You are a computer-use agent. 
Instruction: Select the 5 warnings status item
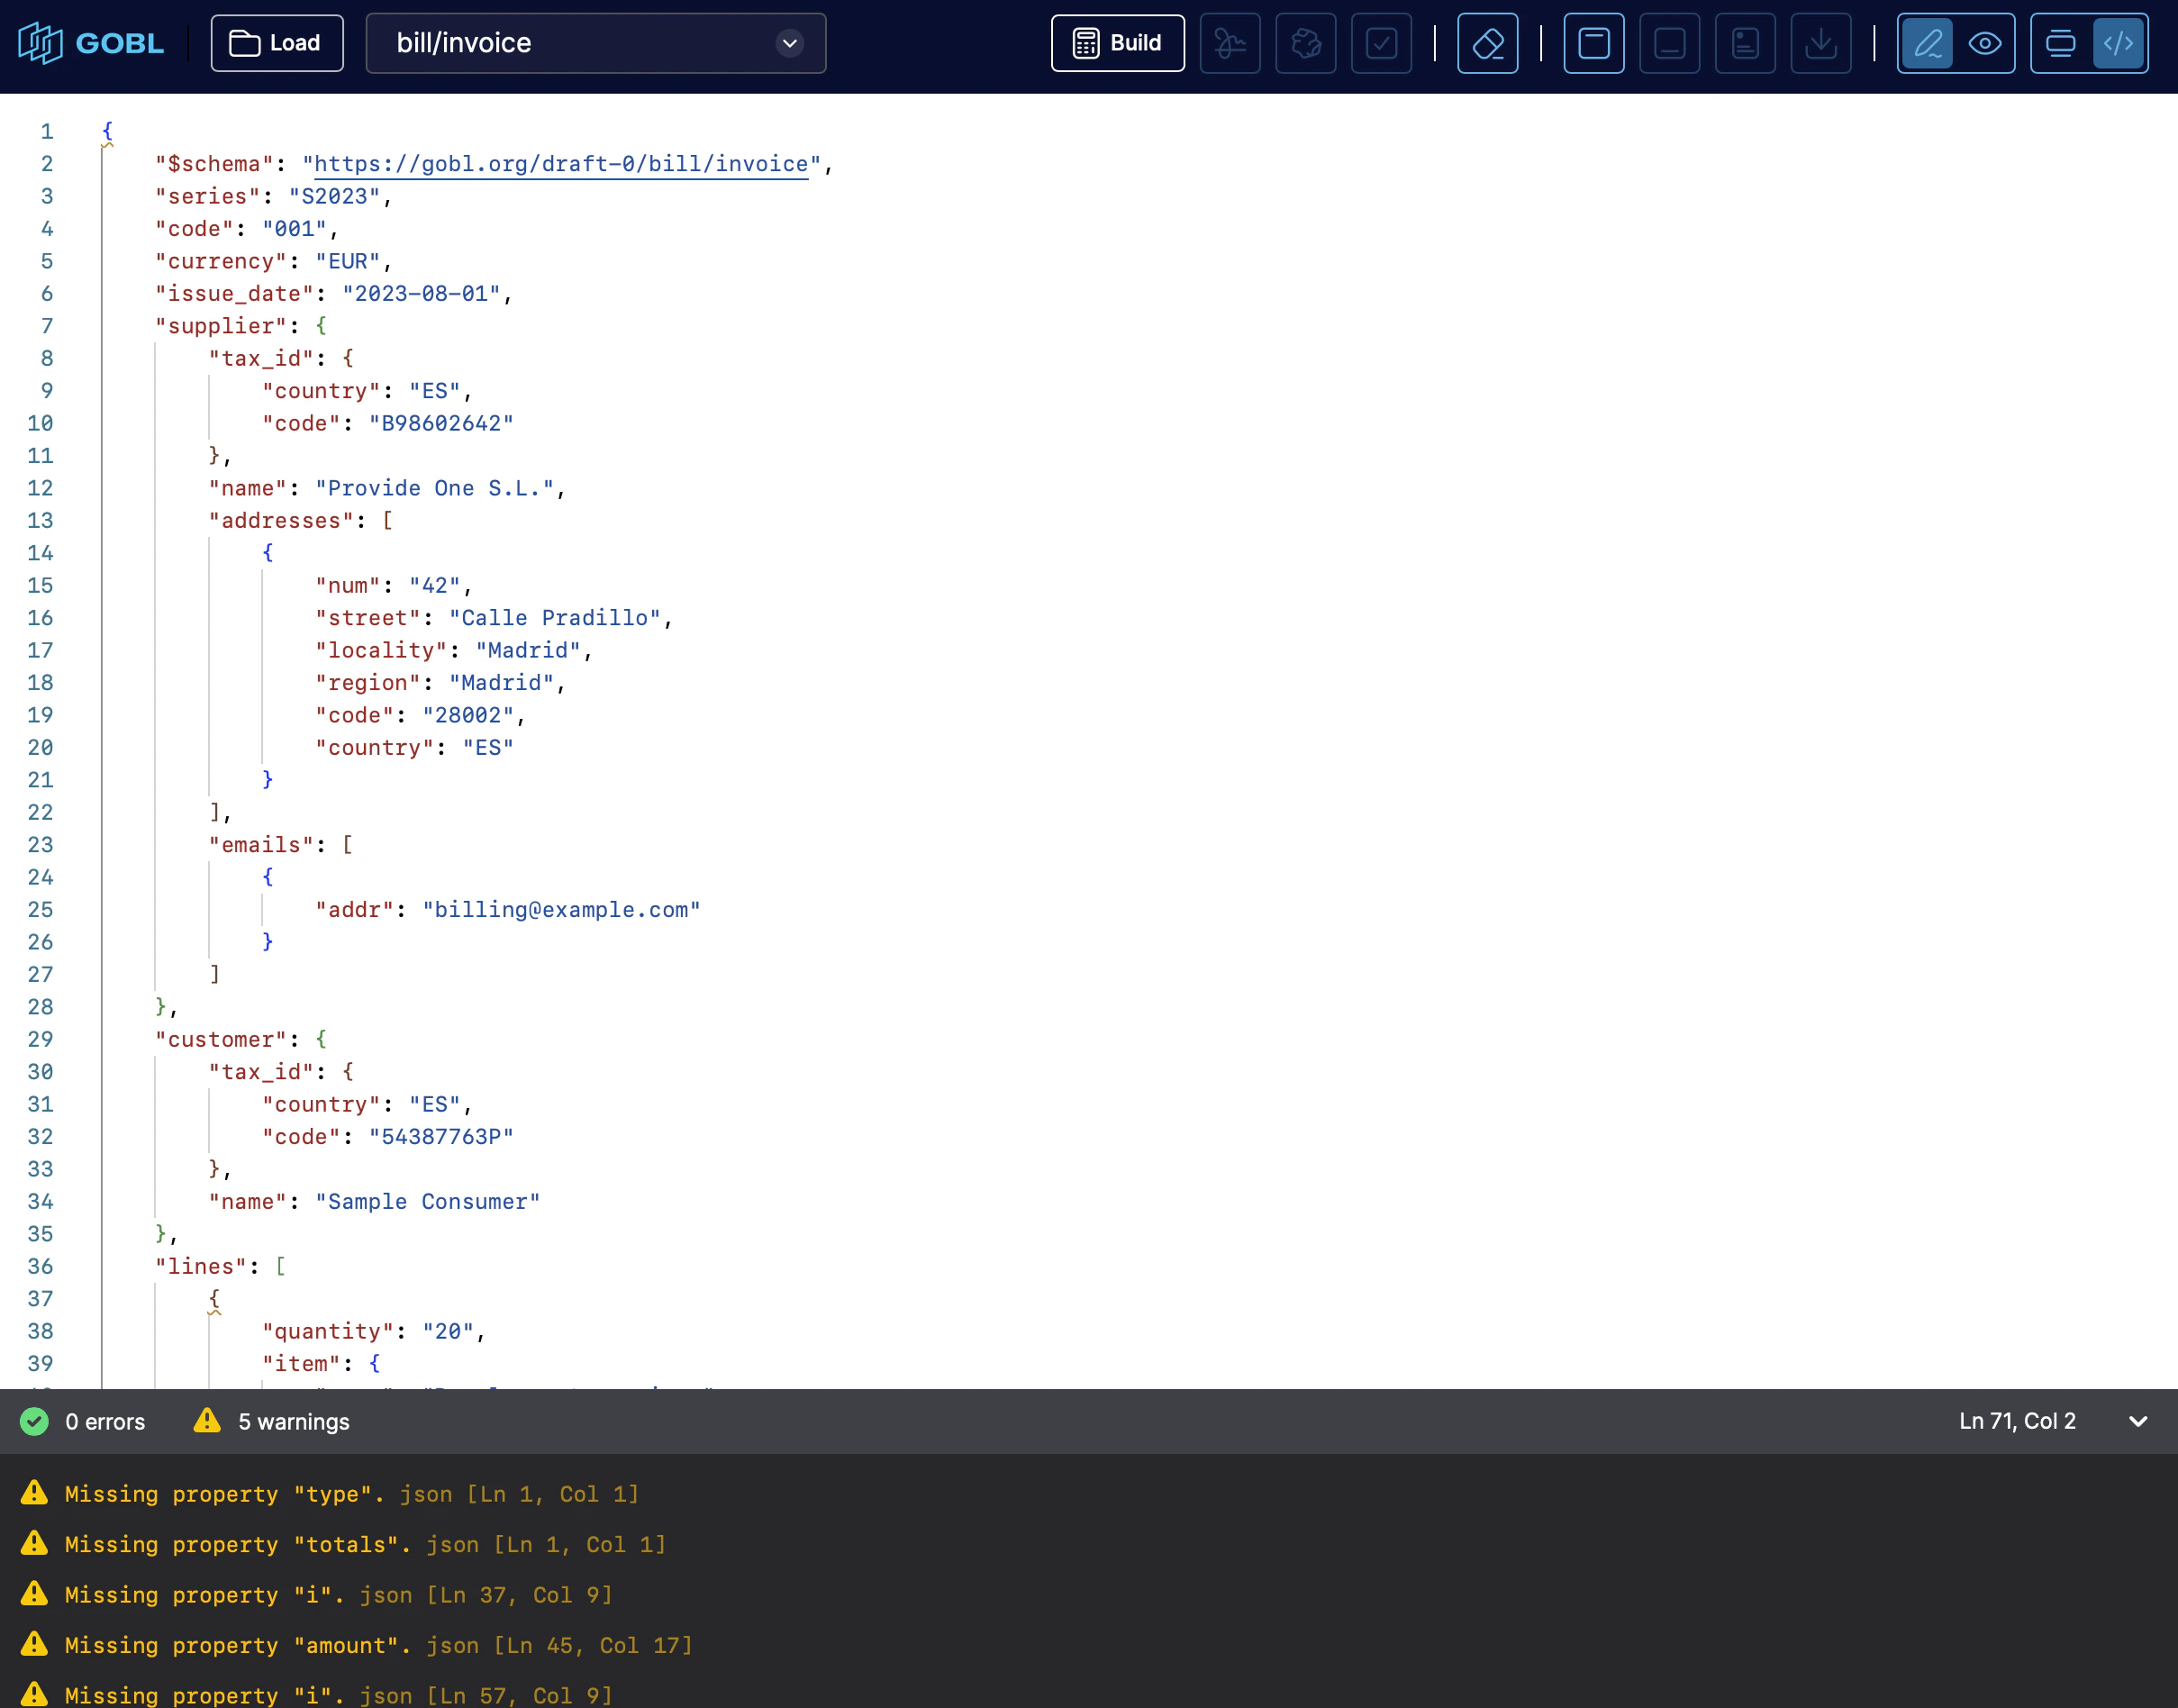[x=271, y=1421]
